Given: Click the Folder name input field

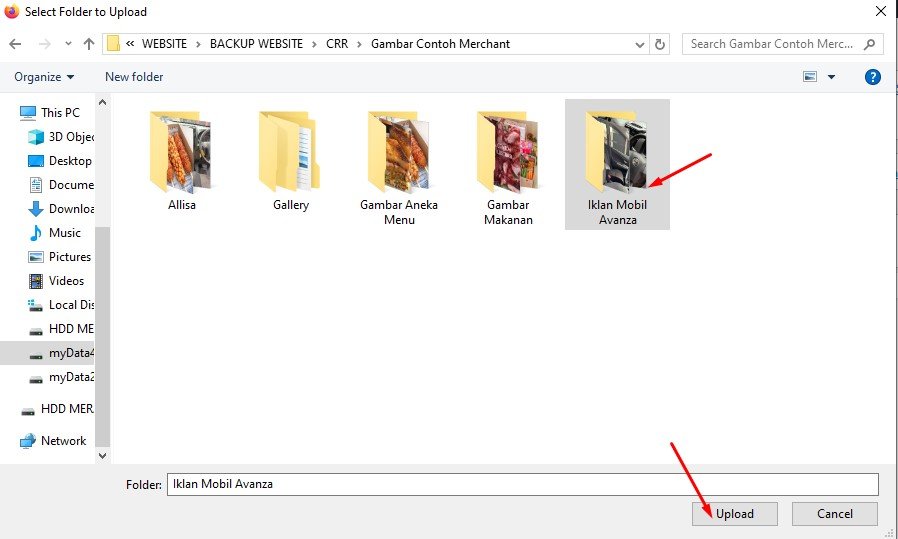Looking at the screenshot, I should pos(522,484).
